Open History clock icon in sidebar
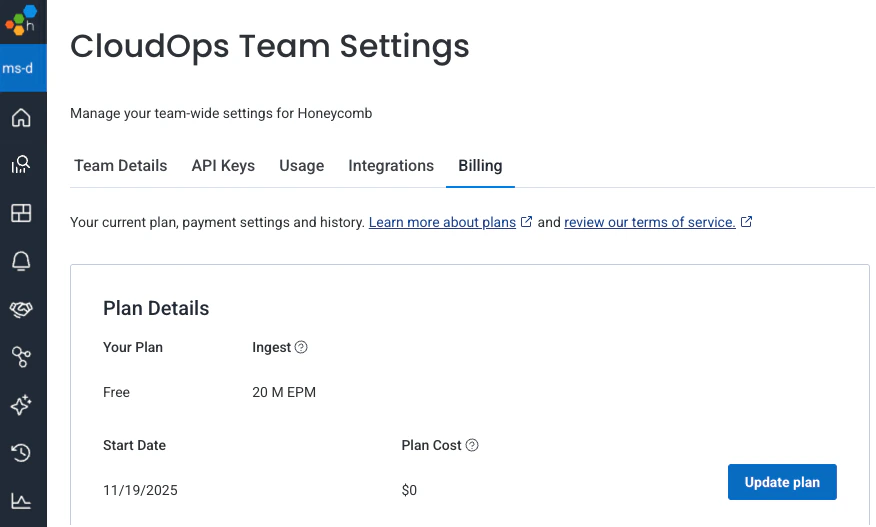 point(21,453)
